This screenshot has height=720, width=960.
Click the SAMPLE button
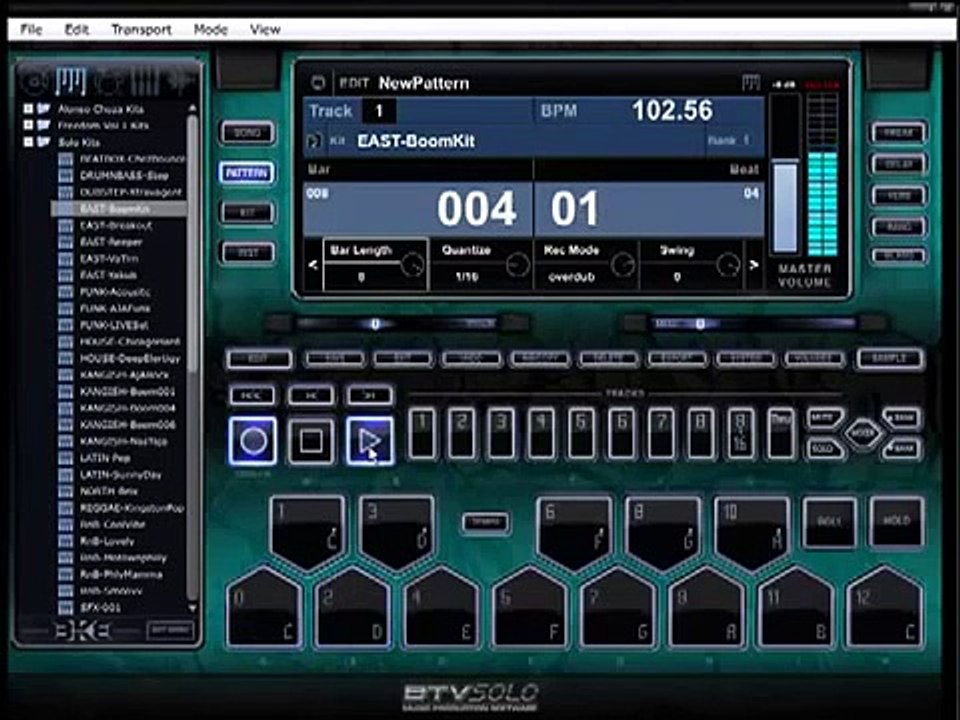[x=890, y=359]
